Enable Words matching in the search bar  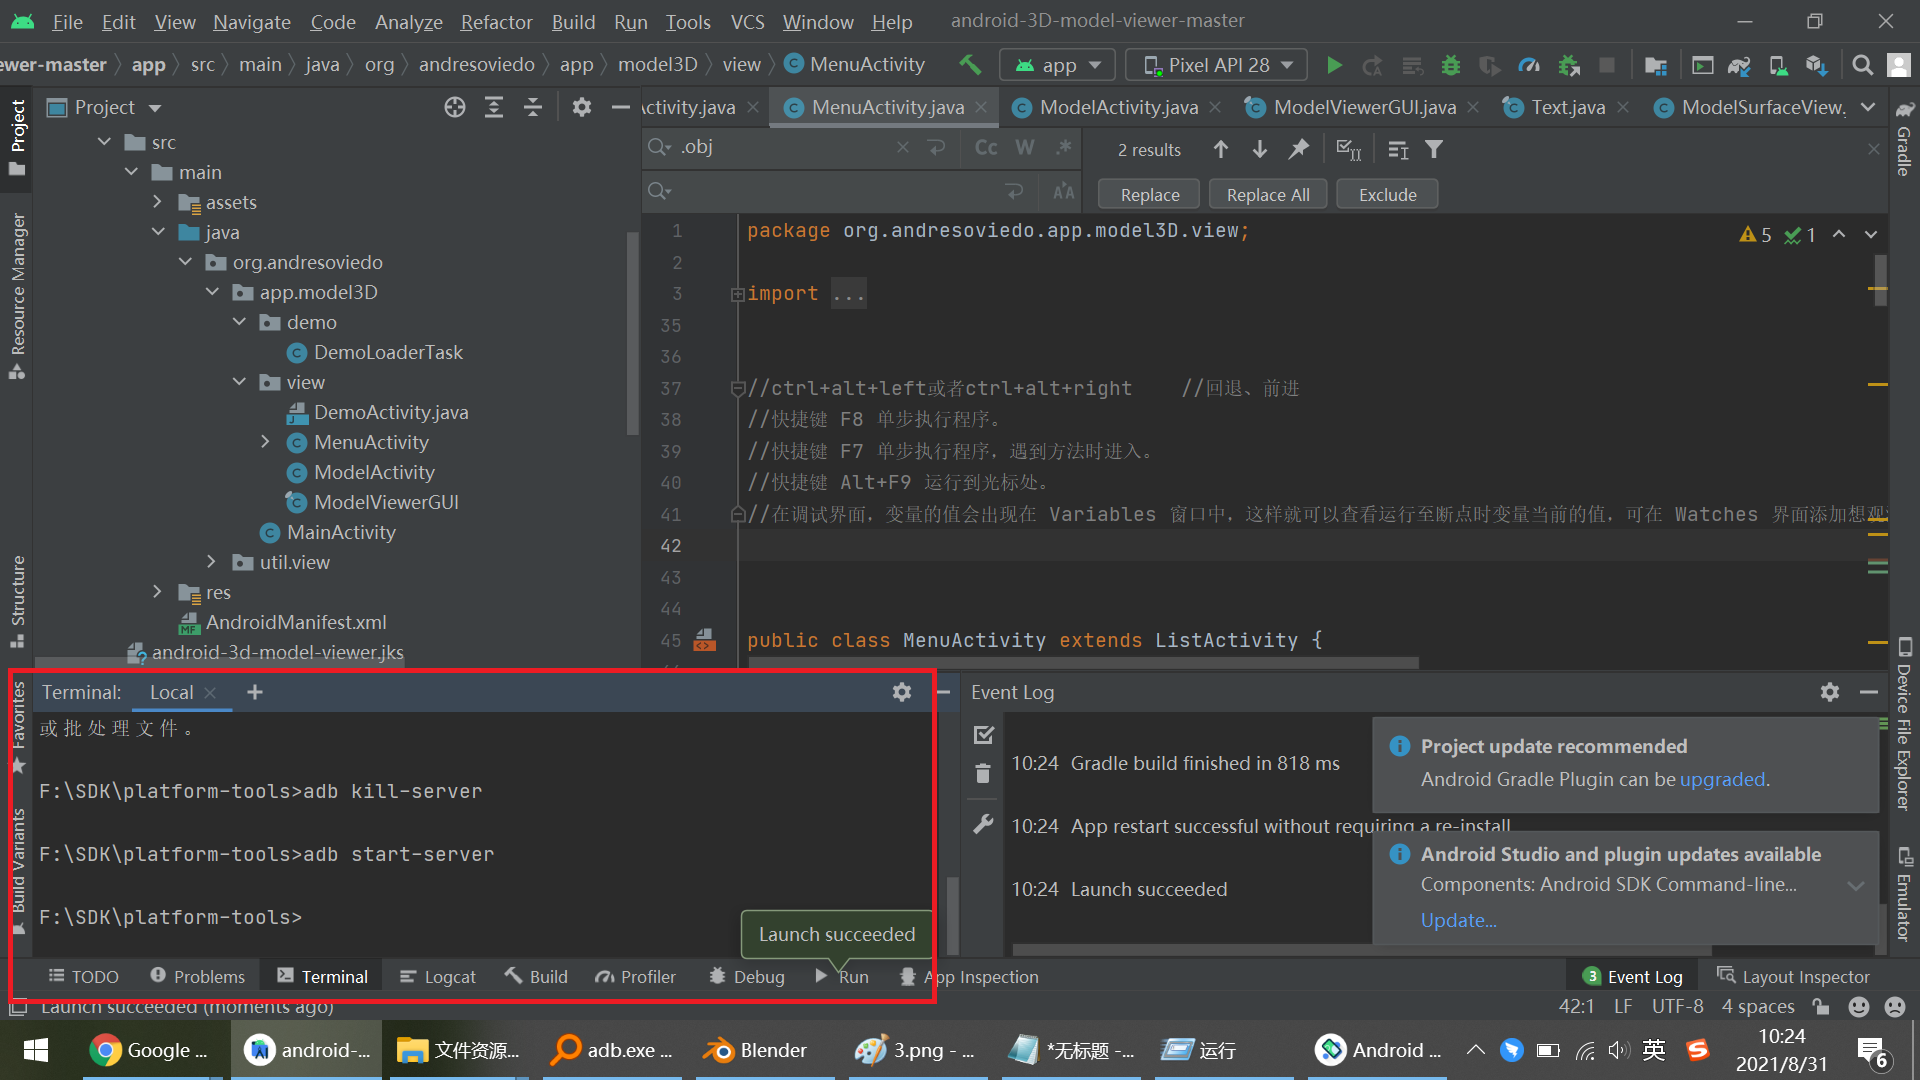(x=1024, y=147)
